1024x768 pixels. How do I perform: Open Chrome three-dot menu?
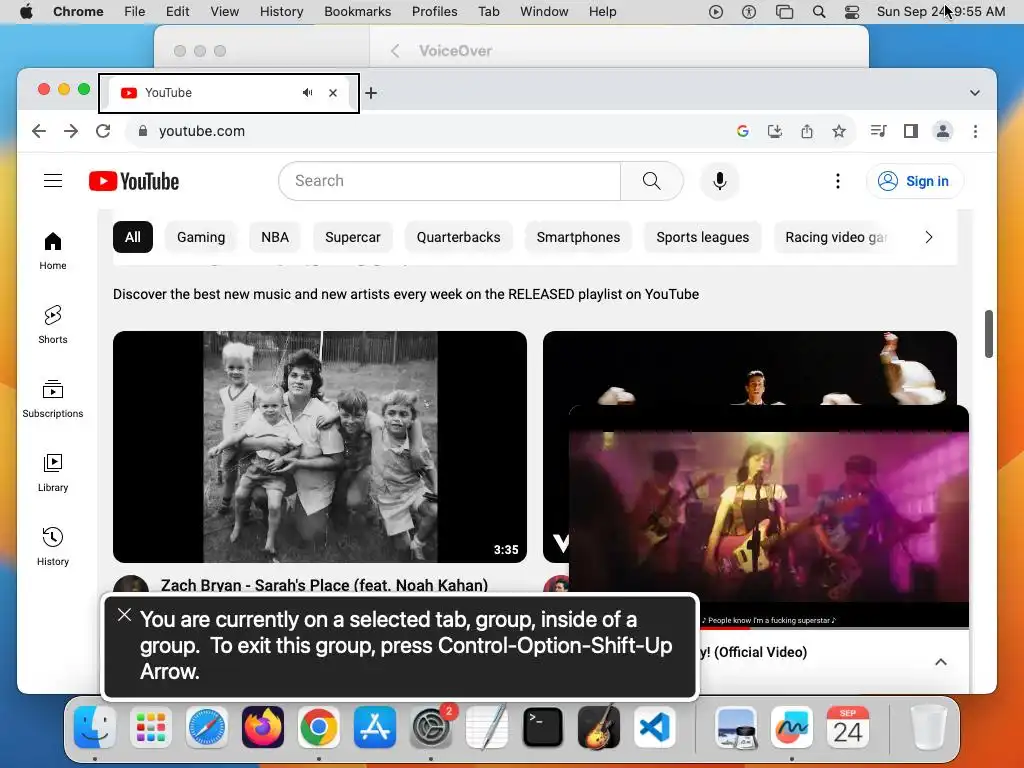point(975,131)
